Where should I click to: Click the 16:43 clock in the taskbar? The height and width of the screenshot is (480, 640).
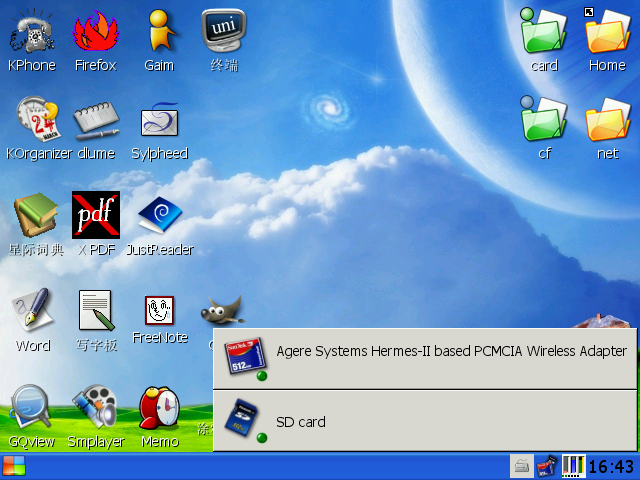(611, 466)
